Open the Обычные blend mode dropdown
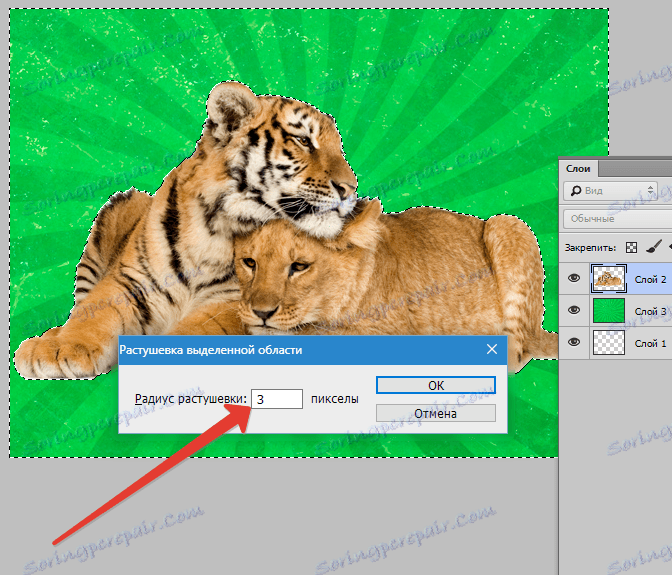Viewport: 672px width, 575px height. [617, 219]
